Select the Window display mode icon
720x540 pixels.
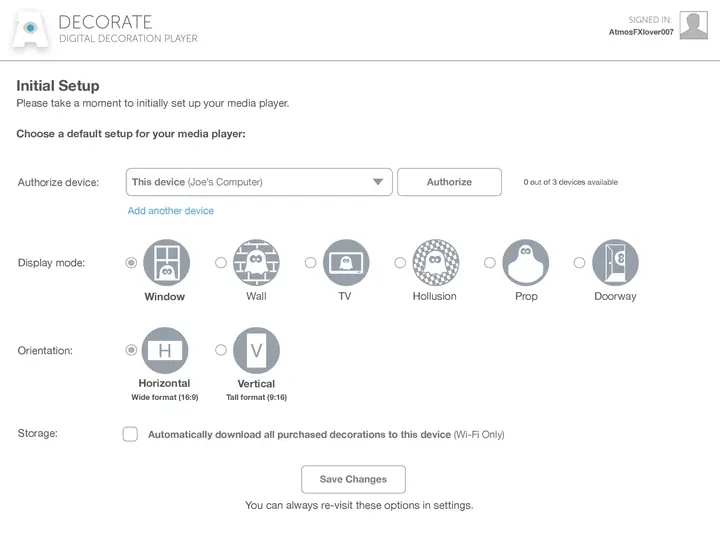coord(166,263)
